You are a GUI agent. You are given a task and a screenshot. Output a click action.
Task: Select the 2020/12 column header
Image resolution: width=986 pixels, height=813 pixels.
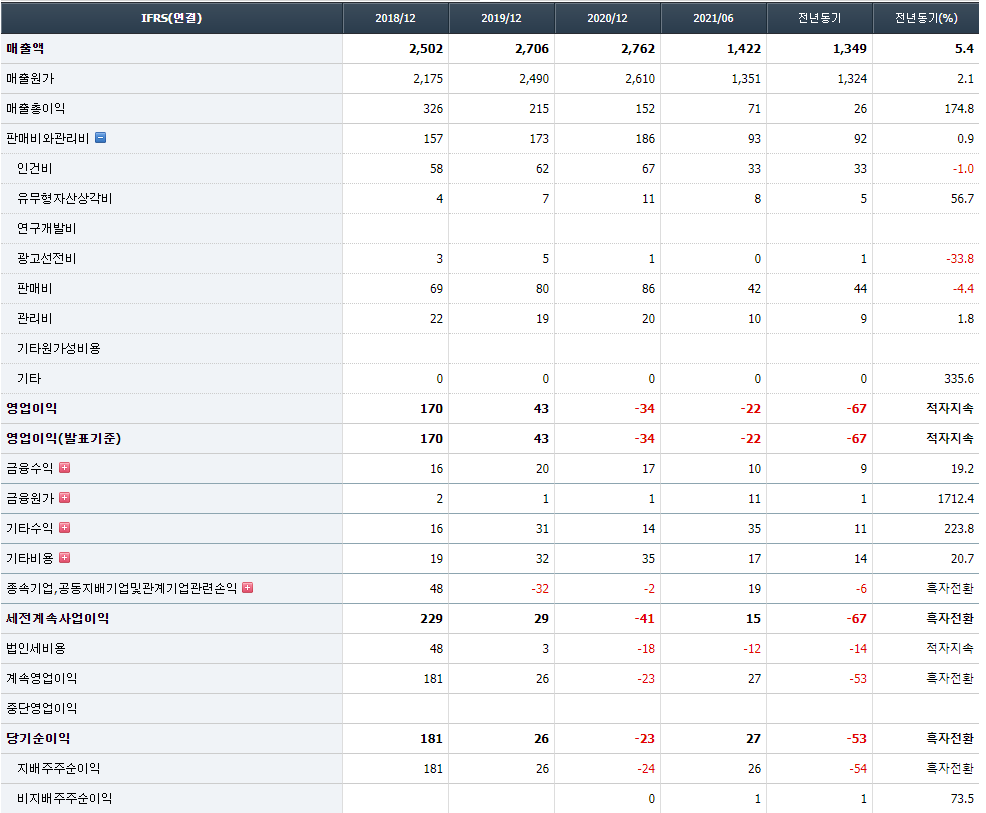click(607, 18)
